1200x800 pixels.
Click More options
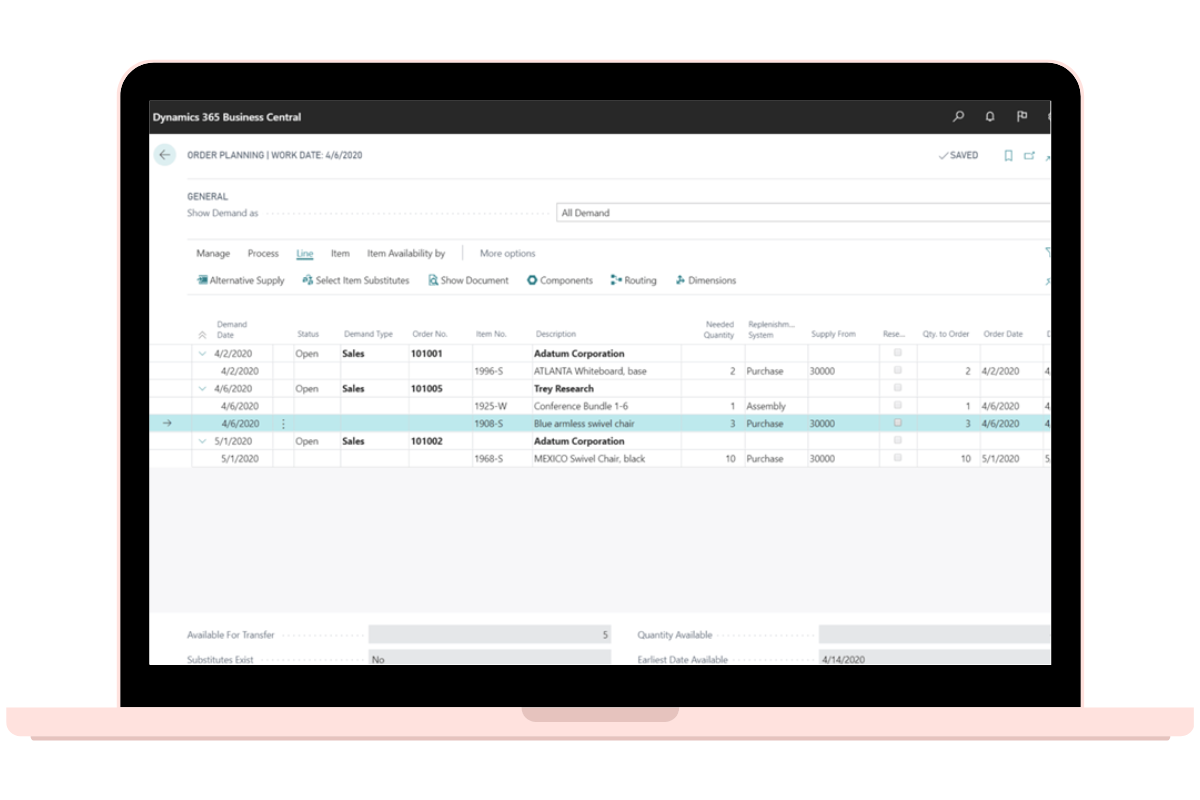pos(508,254)
